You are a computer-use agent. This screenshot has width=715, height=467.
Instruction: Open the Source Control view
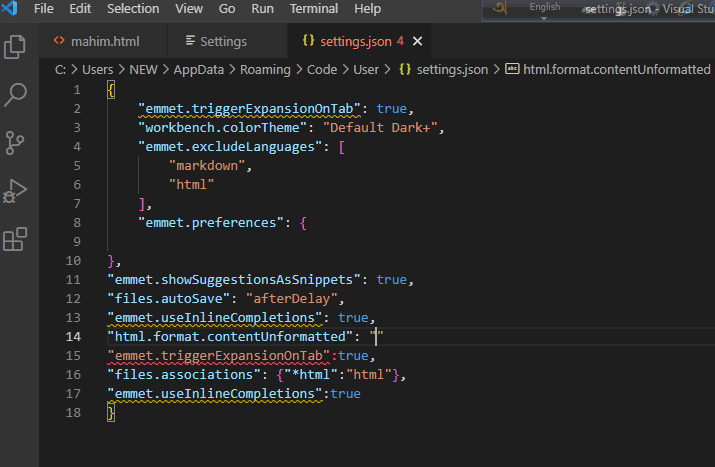pos(15,143)
